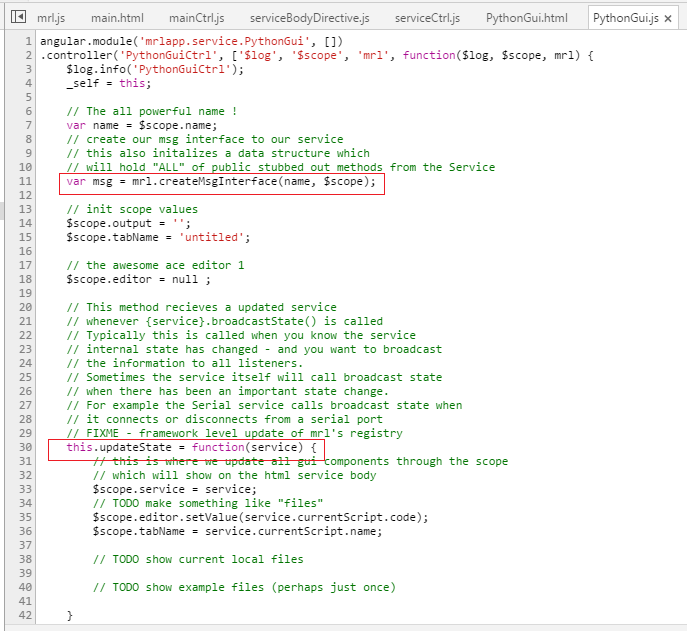Toggle the navigator sidebar panel icon

click(x=18, y=17)
